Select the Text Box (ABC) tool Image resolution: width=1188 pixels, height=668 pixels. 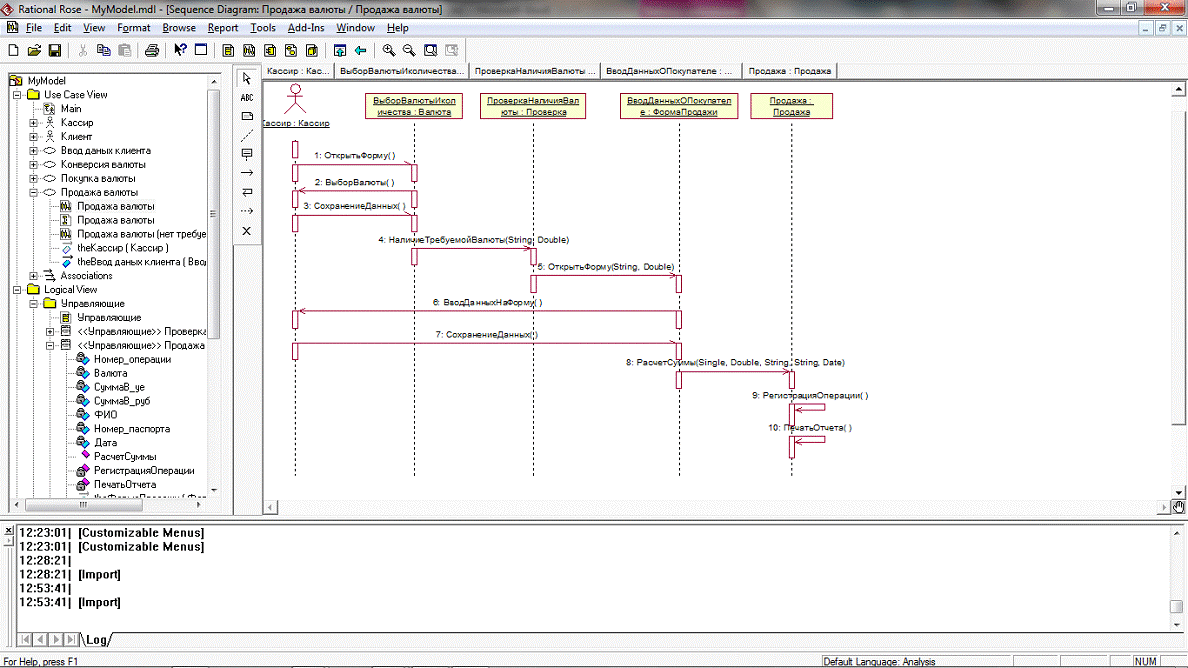point(247,98)
